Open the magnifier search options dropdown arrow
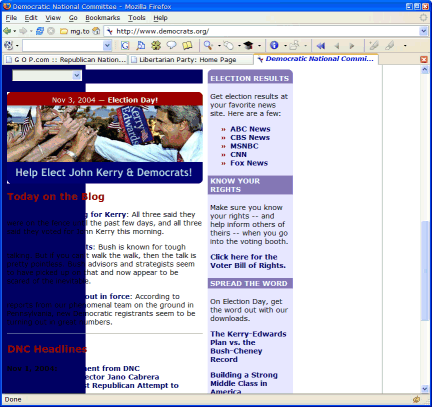432x407 pixels. 219,46
